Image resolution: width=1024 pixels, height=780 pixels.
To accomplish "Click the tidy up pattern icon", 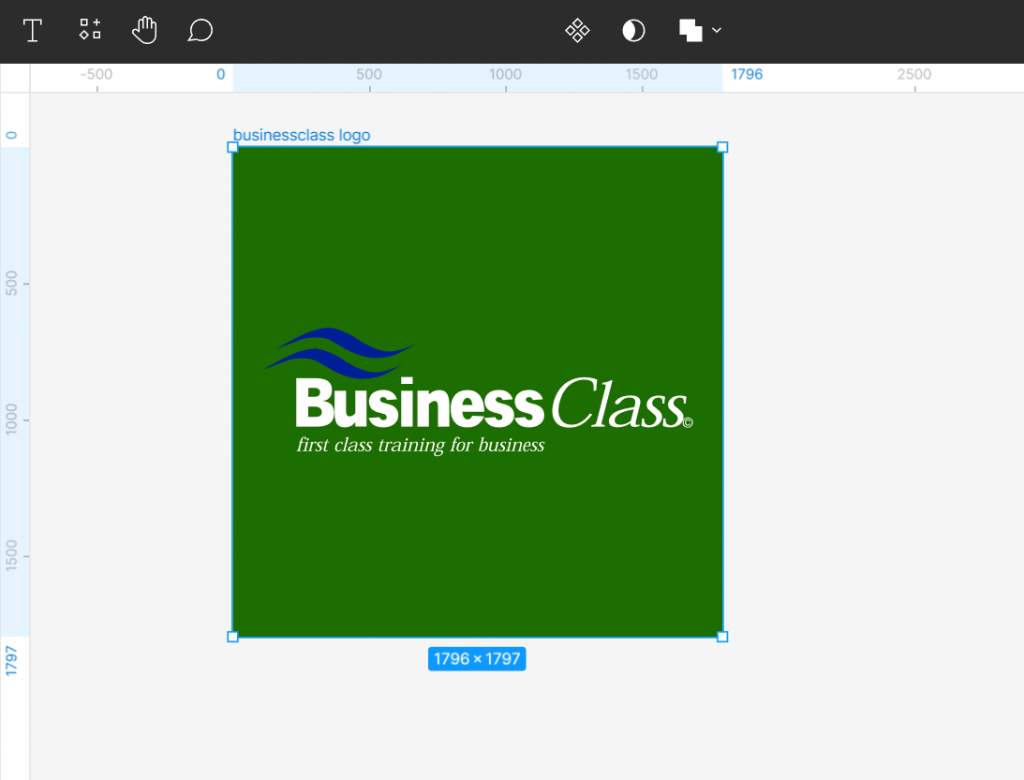I will pos(577,30).
